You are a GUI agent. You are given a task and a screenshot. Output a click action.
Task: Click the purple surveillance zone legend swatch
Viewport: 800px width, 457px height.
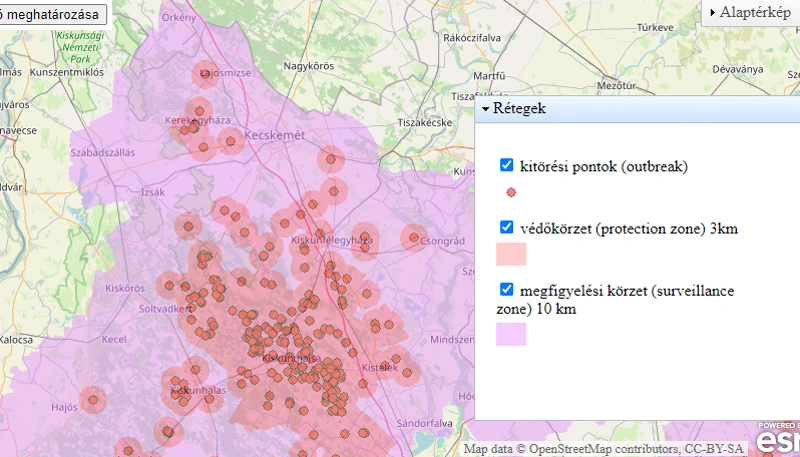tap(511, 334)
